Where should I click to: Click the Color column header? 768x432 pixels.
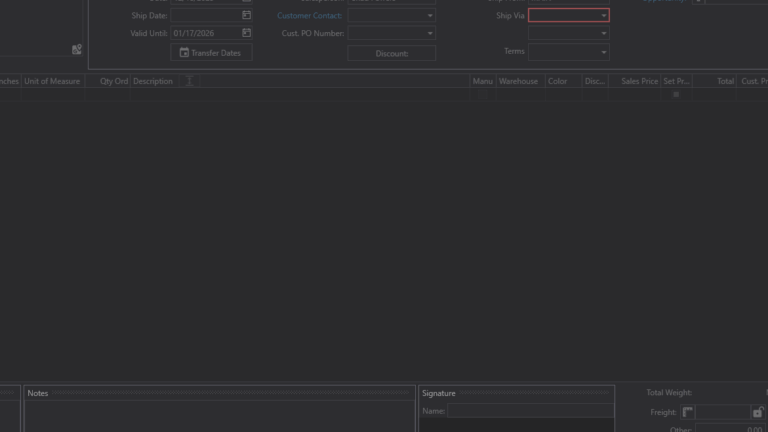tap(563, 81)
